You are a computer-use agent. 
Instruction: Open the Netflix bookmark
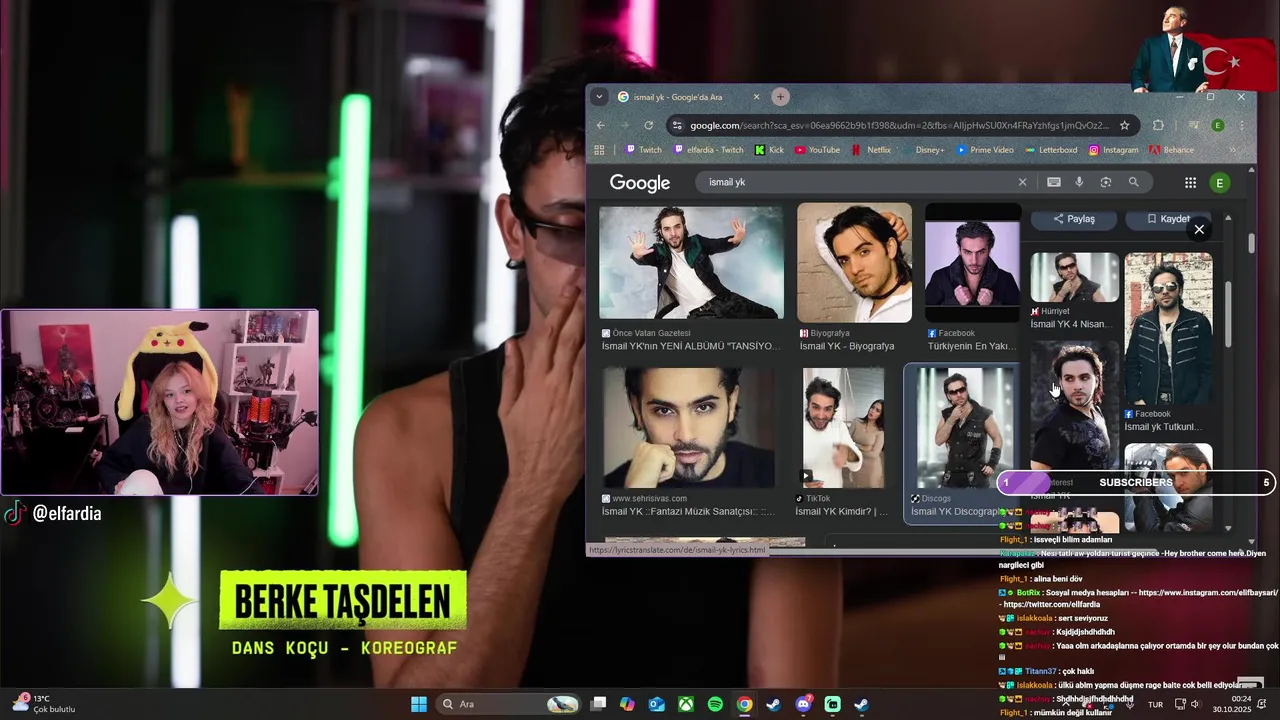pos(871,150)
